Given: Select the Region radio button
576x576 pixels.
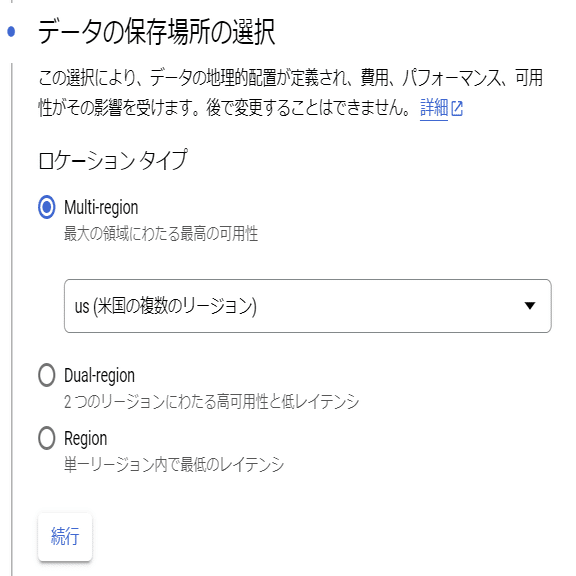Looking at the screenshot, I should [x=47, y=438].
